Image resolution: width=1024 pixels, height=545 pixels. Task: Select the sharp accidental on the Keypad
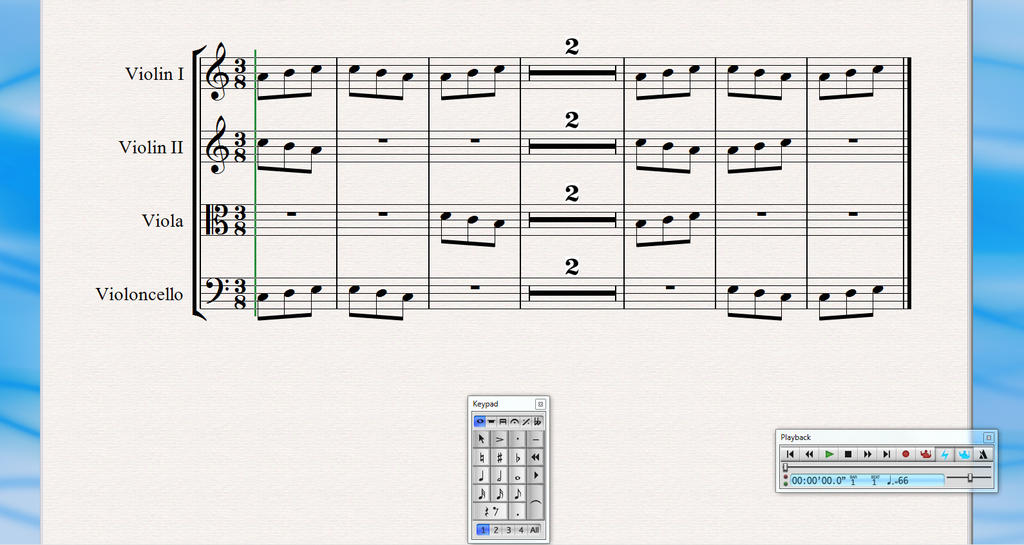pos(500,458)
